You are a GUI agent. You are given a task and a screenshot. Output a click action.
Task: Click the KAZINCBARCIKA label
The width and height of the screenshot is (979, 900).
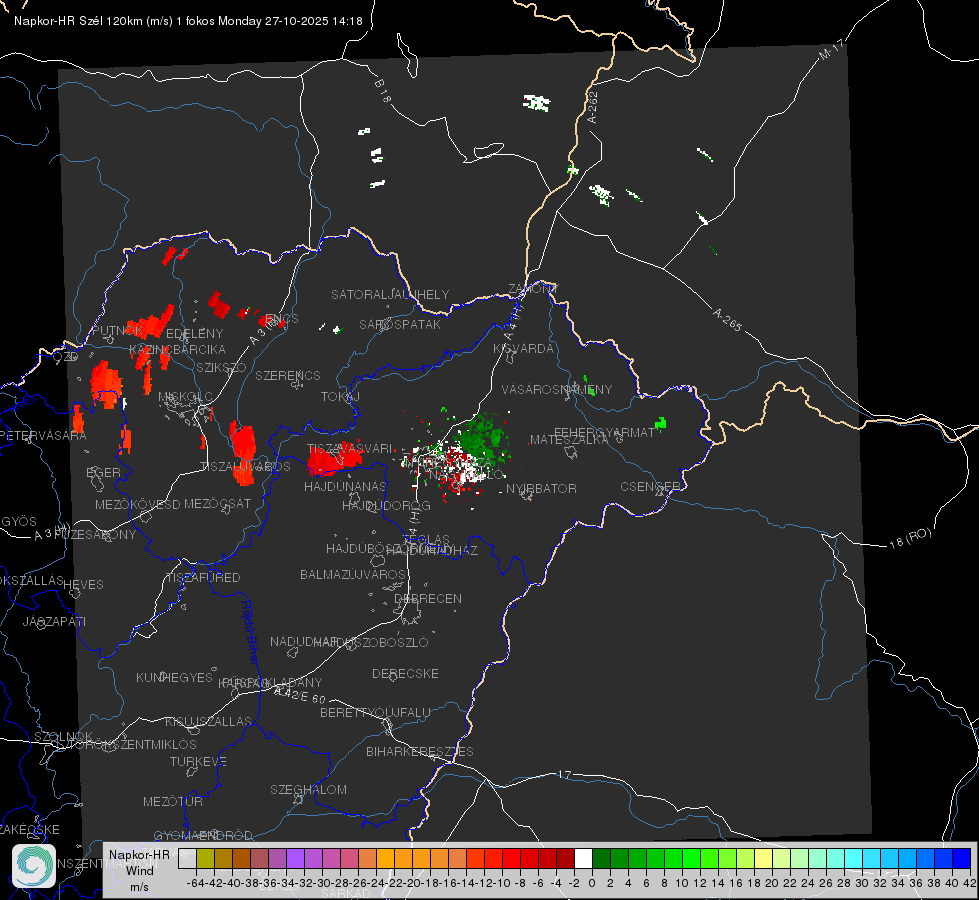tap(177, 349)
